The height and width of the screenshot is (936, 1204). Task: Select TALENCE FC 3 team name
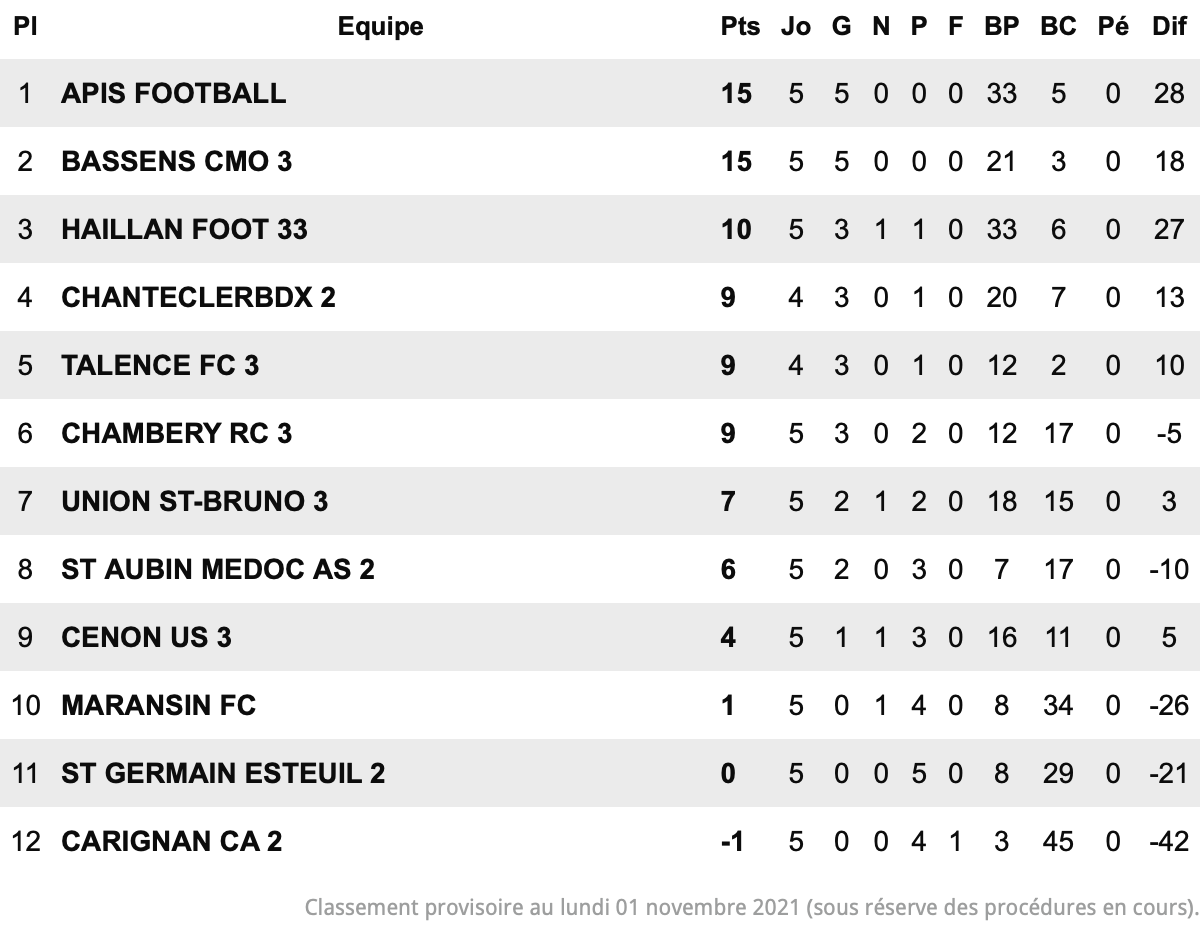(160, 365)
